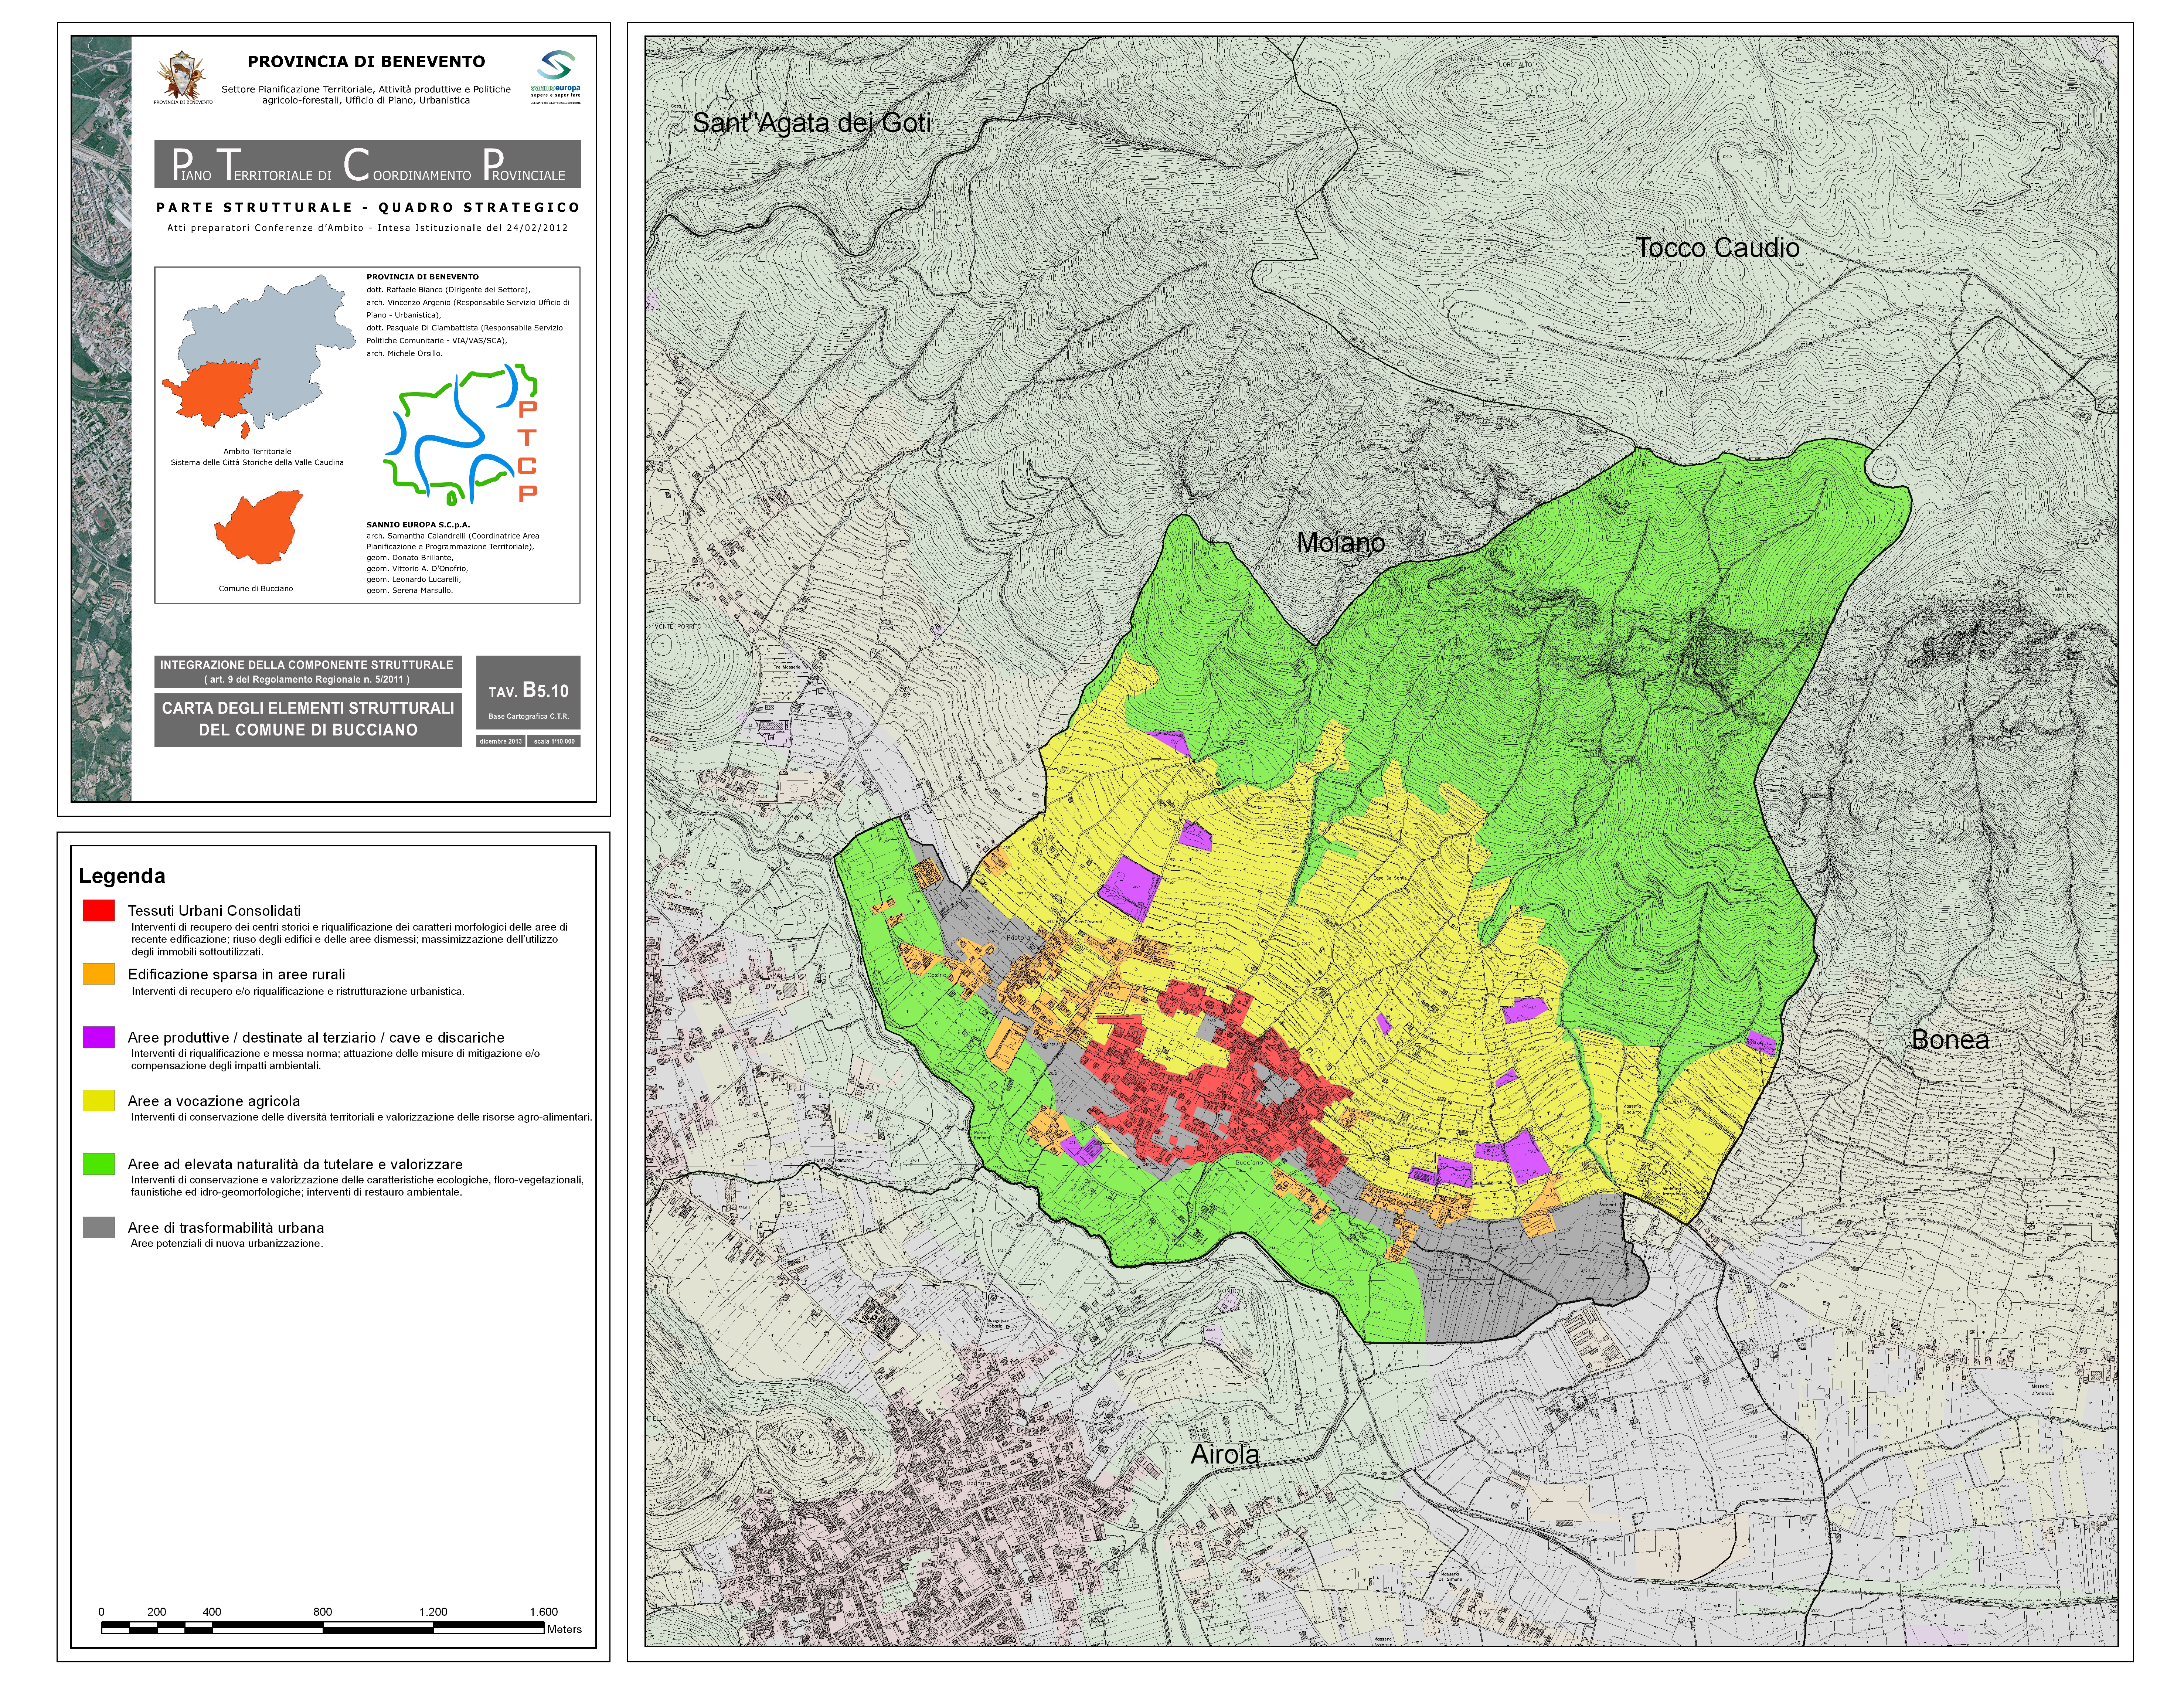Click the 'Sant'Agata dei Goti' map label
The height and width of the screenshot is (1686, 2184).
click(x=811, y=123)
